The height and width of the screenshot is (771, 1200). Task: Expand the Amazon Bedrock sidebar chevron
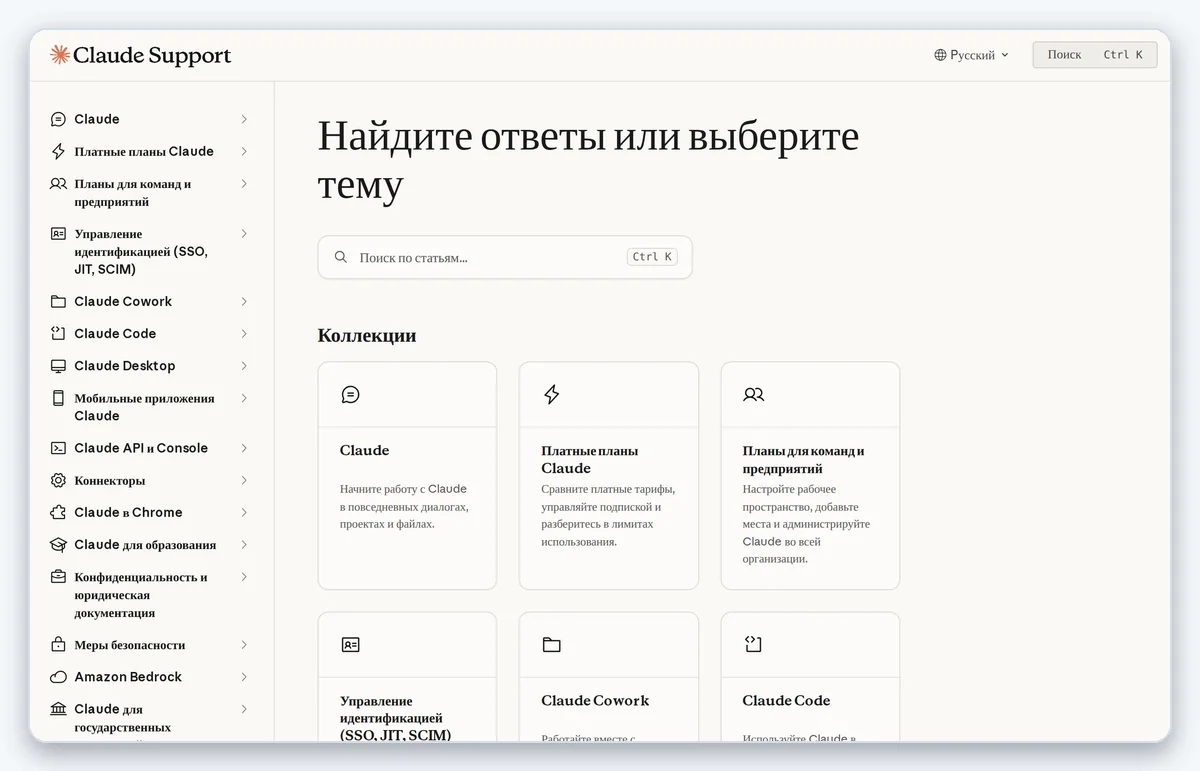pyautogui.click(x=244, y=677)
